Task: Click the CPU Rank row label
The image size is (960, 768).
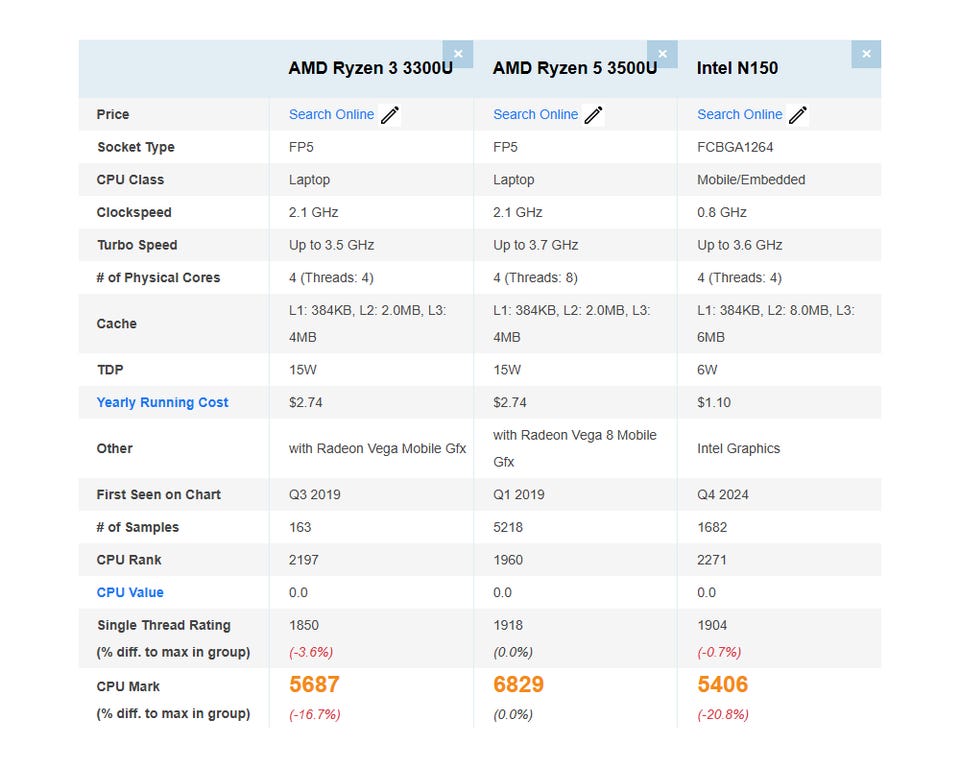Action: tap(129, 560)
